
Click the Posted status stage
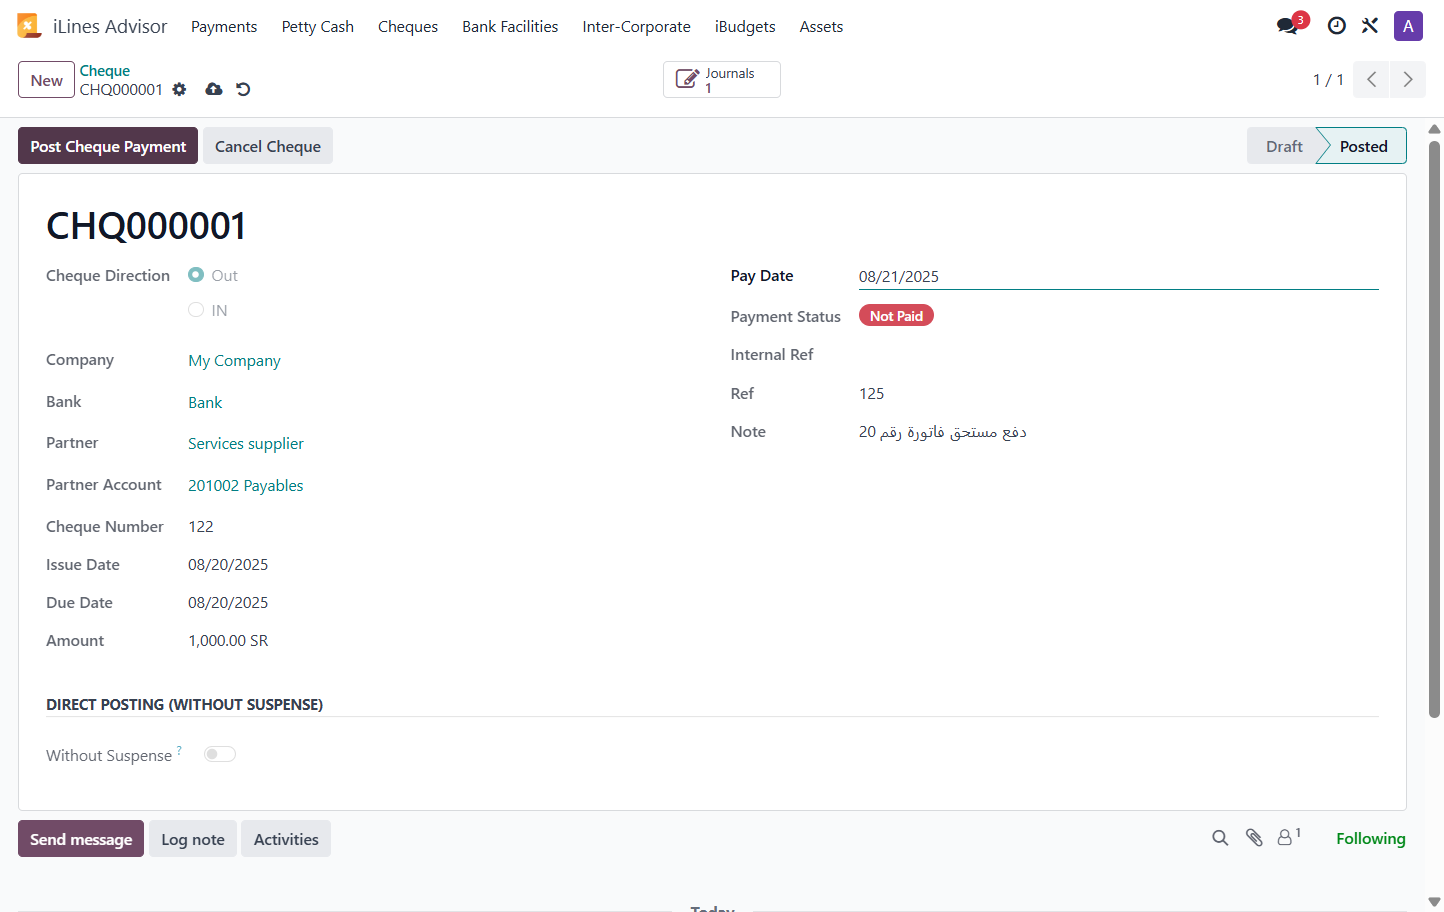(1363, 146)
